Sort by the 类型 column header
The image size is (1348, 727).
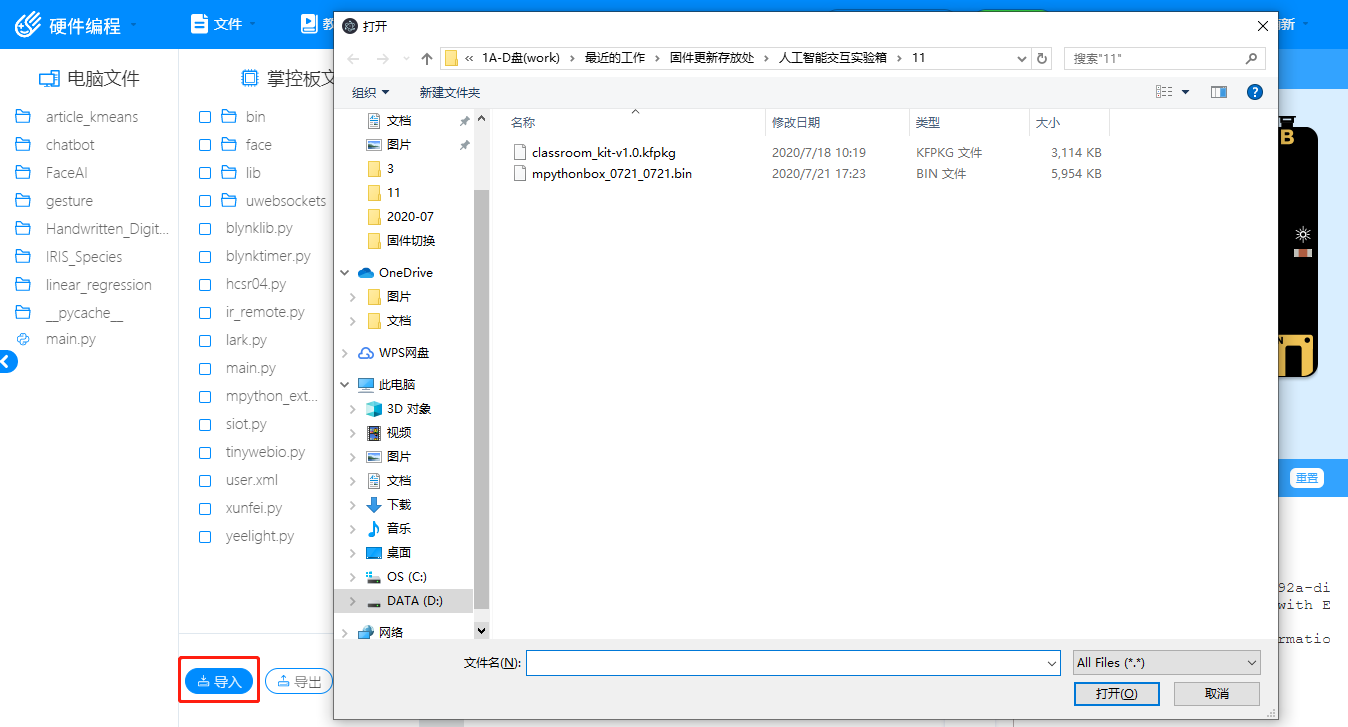tap(969, 122)
